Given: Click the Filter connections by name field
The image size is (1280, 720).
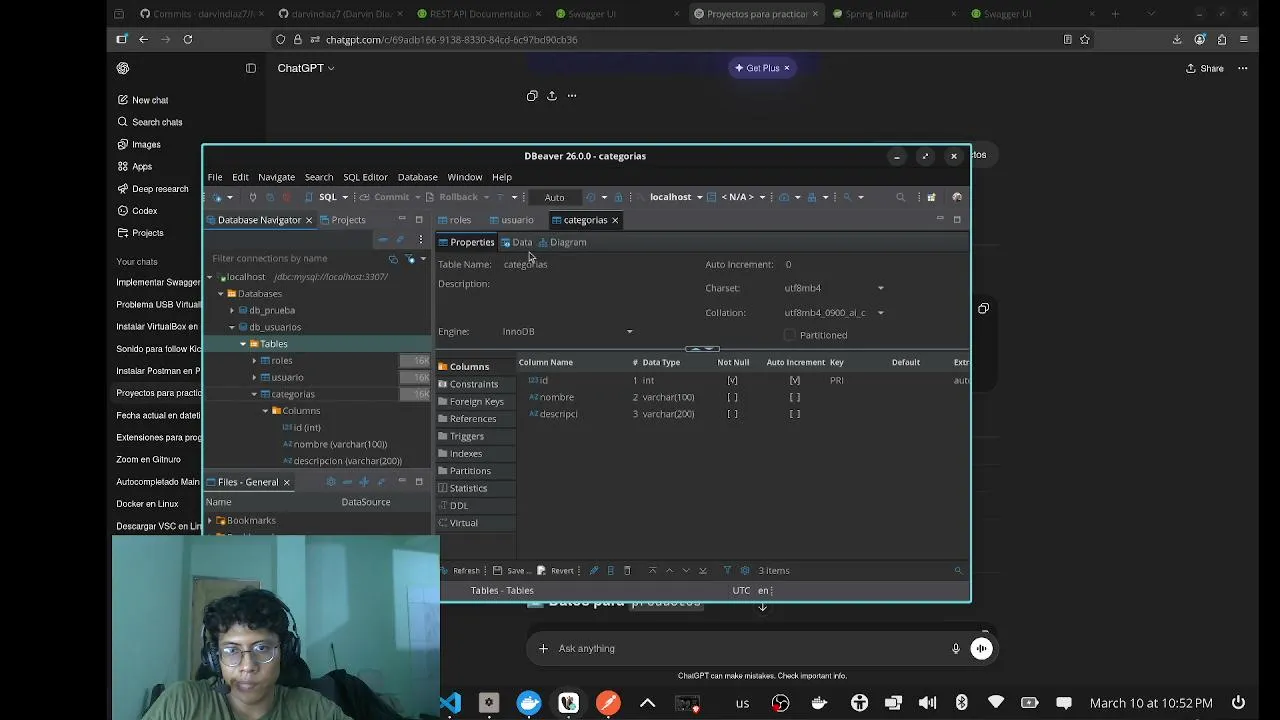Looking at the screenshot, I should pyautogui.click(x=295, y=258).
